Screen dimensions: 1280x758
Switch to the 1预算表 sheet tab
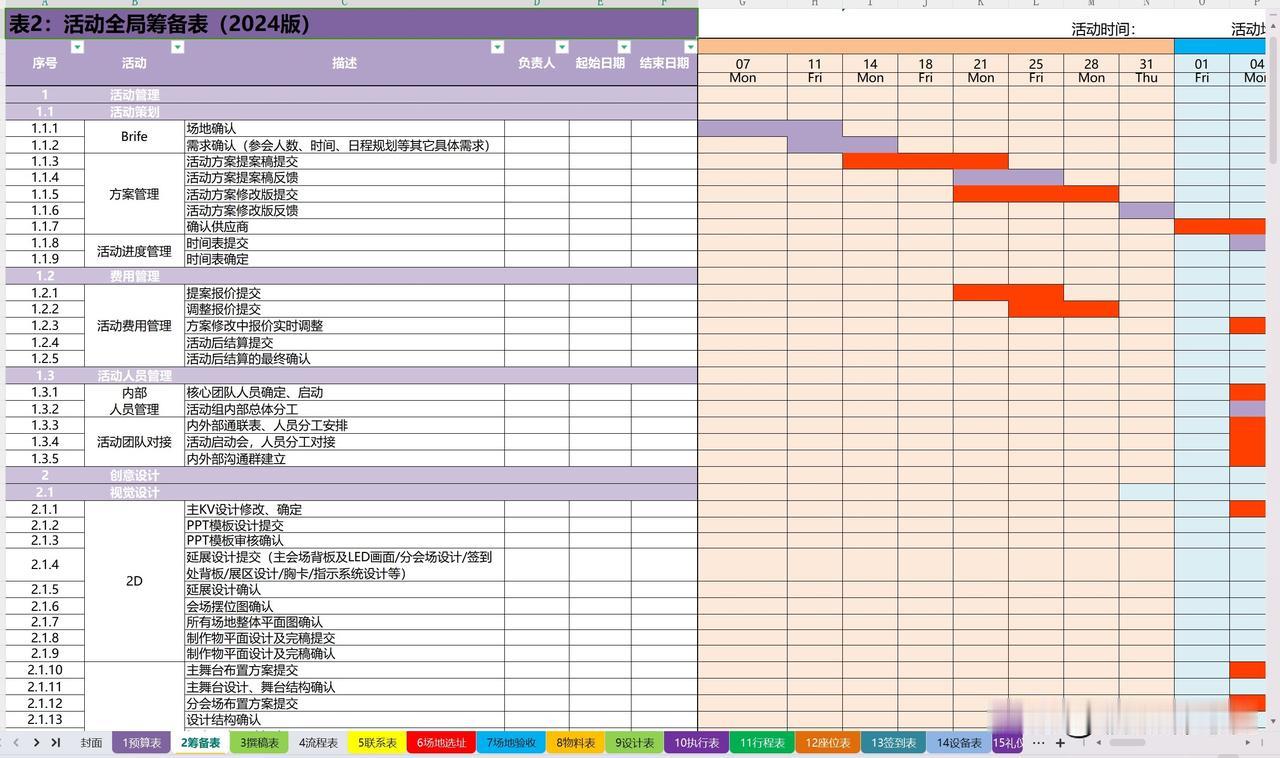pos(141,743)
